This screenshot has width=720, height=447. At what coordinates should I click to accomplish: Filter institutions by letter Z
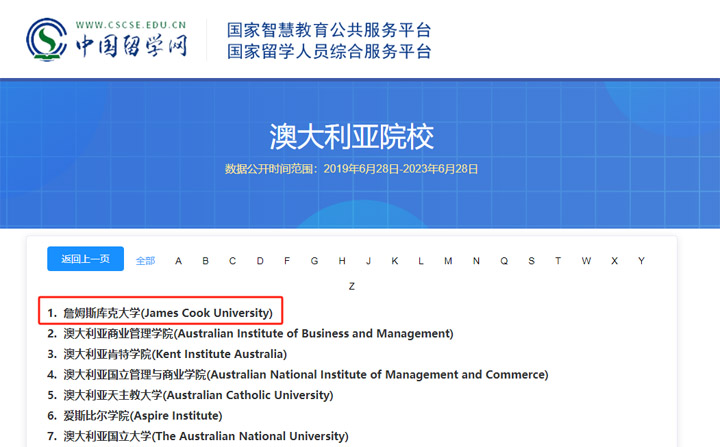[x=352, y=286]
